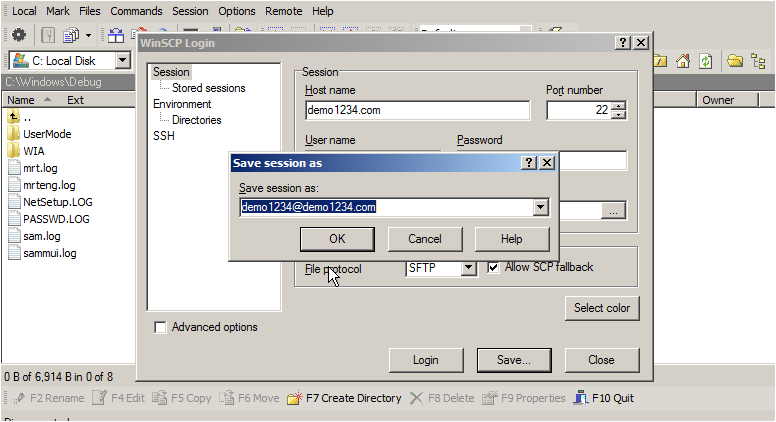The height and width of the screenshot is (422, 776).
Task: Select Directories in the login tree
Action: click(196, 120)
